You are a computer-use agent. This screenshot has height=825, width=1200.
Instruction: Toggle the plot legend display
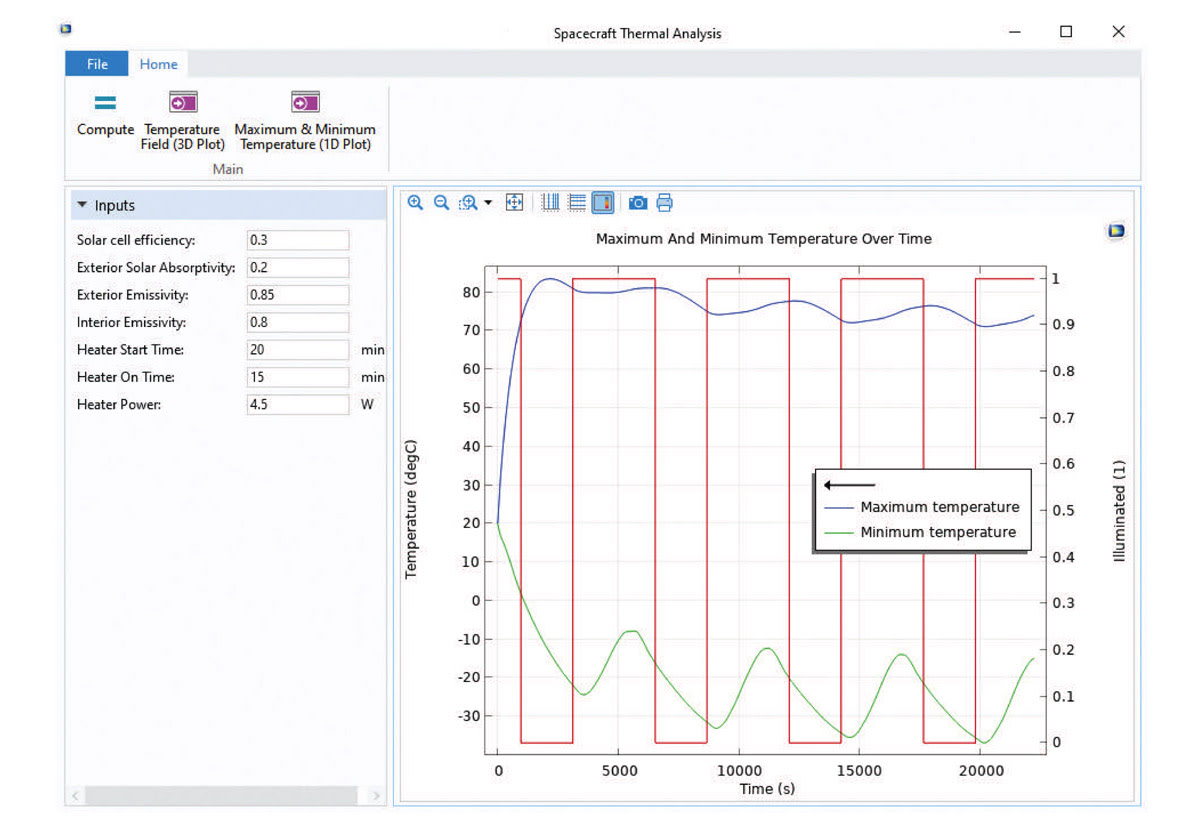(x=602, y=203)
